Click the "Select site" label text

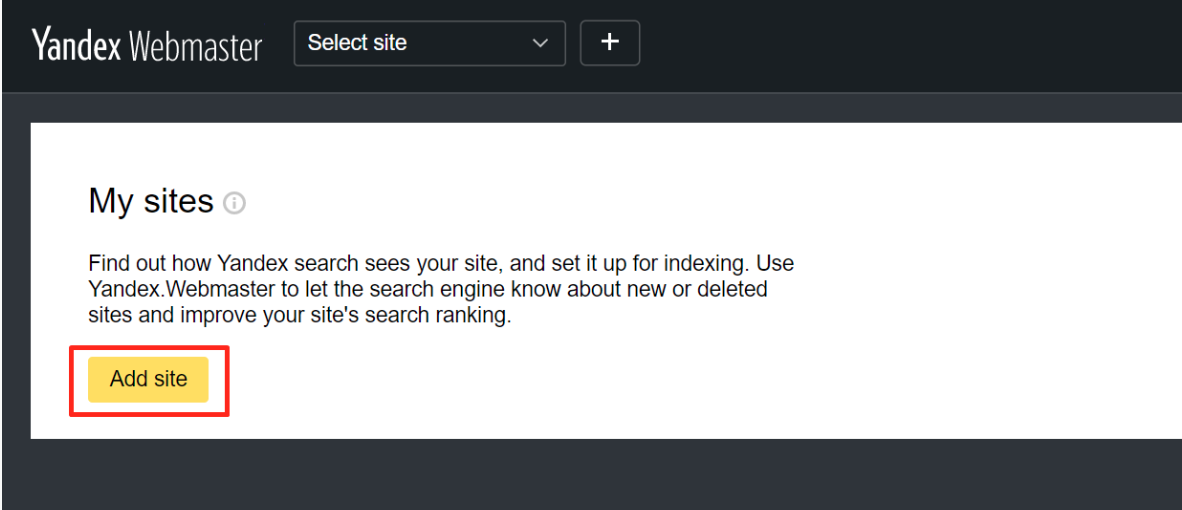pos(357,43)
